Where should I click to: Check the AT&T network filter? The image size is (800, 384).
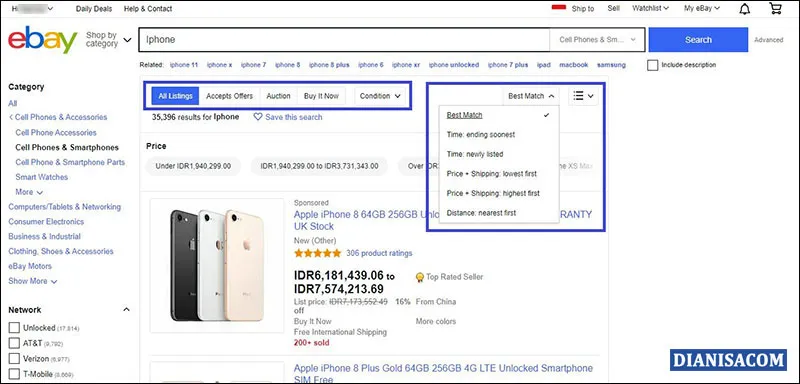(14, 343)
